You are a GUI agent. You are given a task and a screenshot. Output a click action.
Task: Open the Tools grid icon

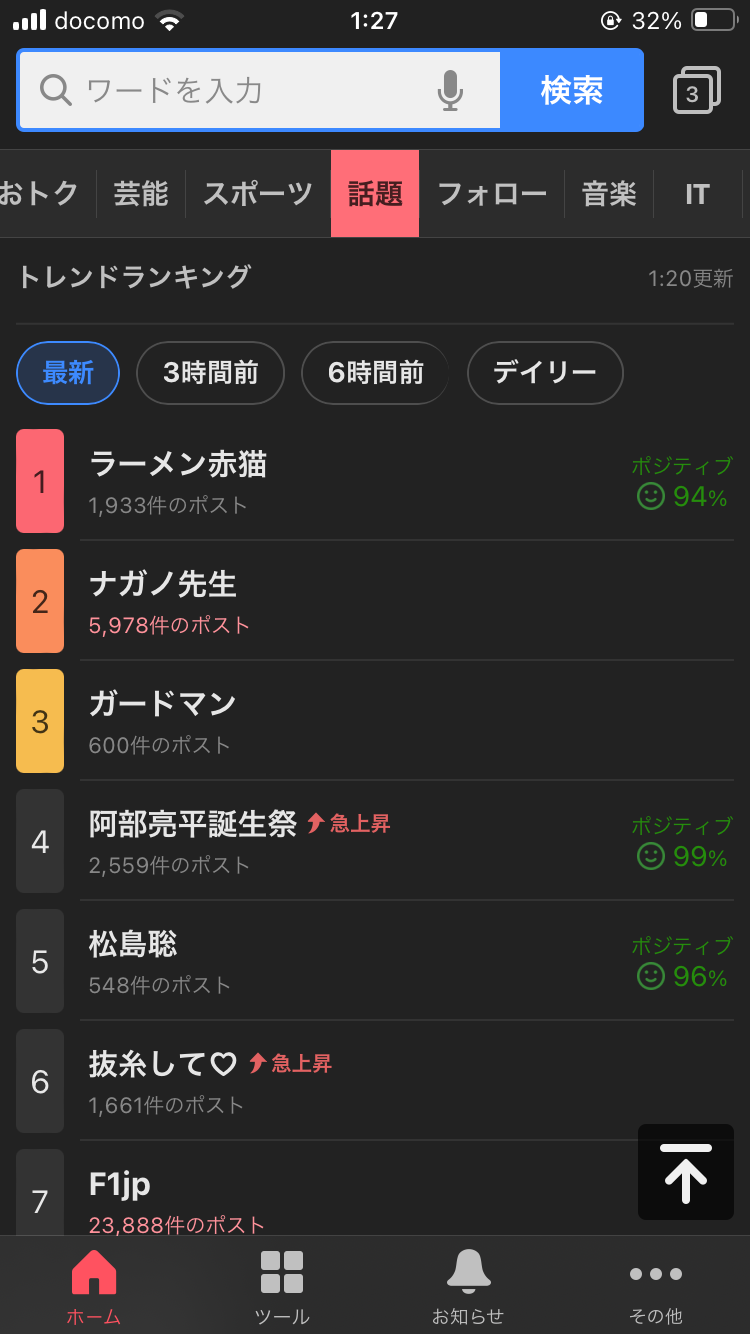282,1286
